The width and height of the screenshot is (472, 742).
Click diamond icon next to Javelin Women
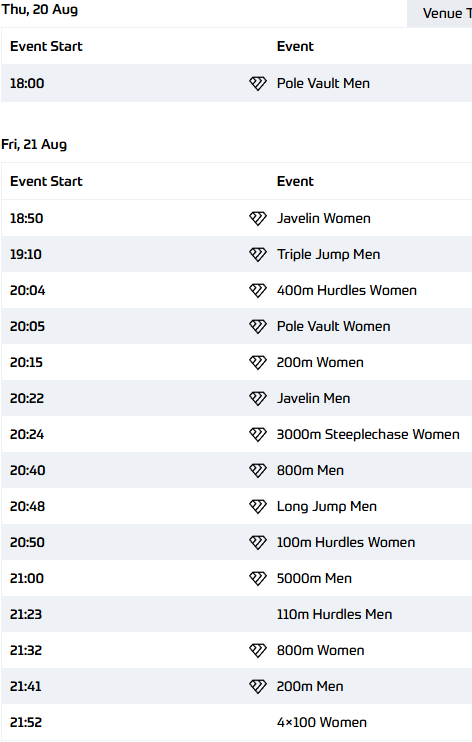pos(258,219)
